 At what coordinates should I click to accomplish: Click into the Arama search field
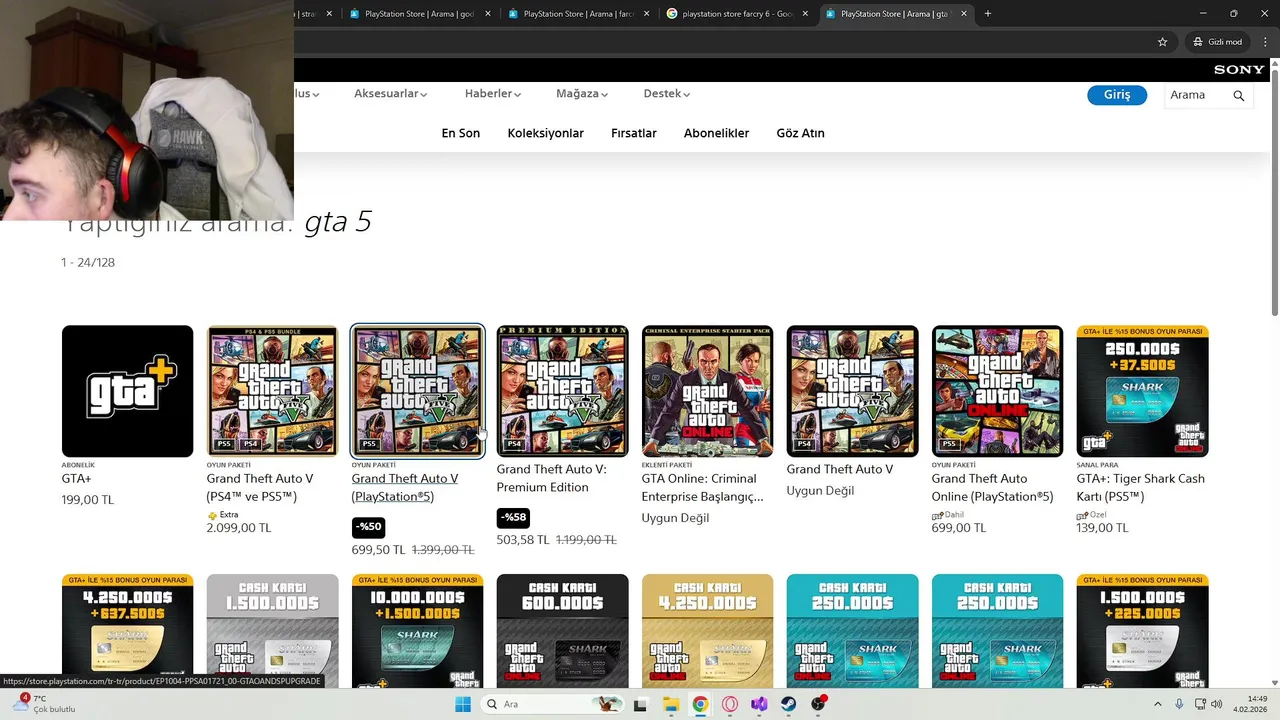click(x=1196, y=95)
